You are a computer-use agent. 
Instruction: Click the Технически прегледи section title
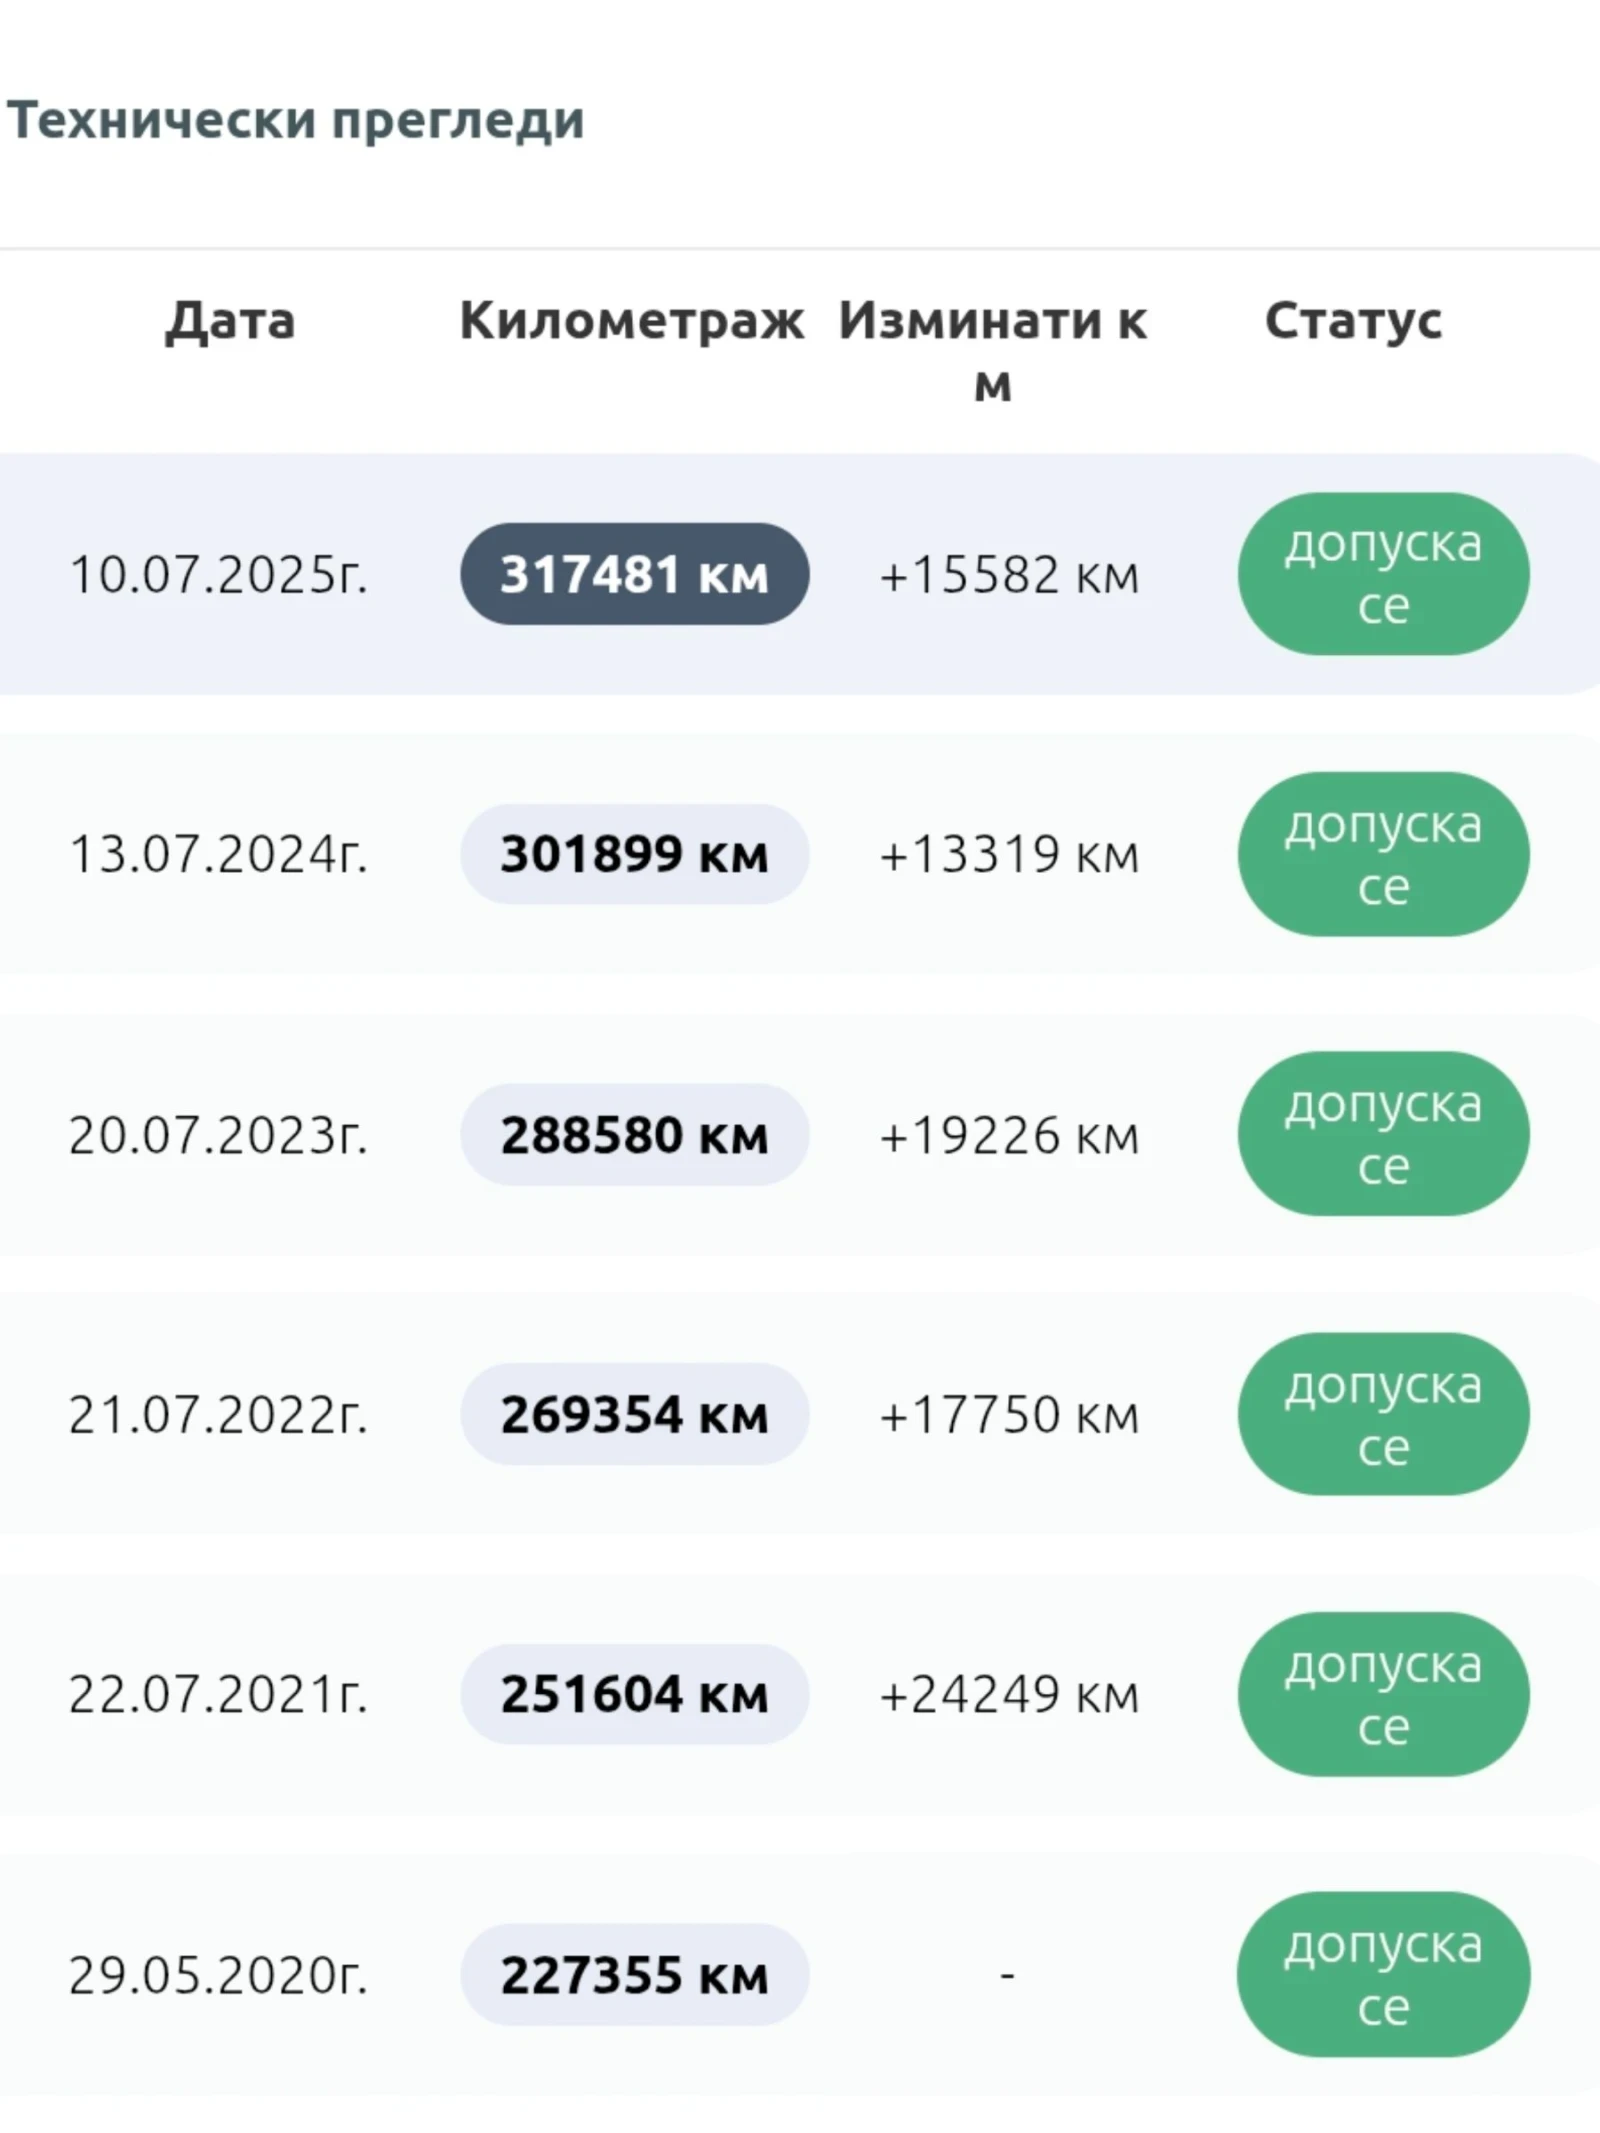(x=296, y=121)
